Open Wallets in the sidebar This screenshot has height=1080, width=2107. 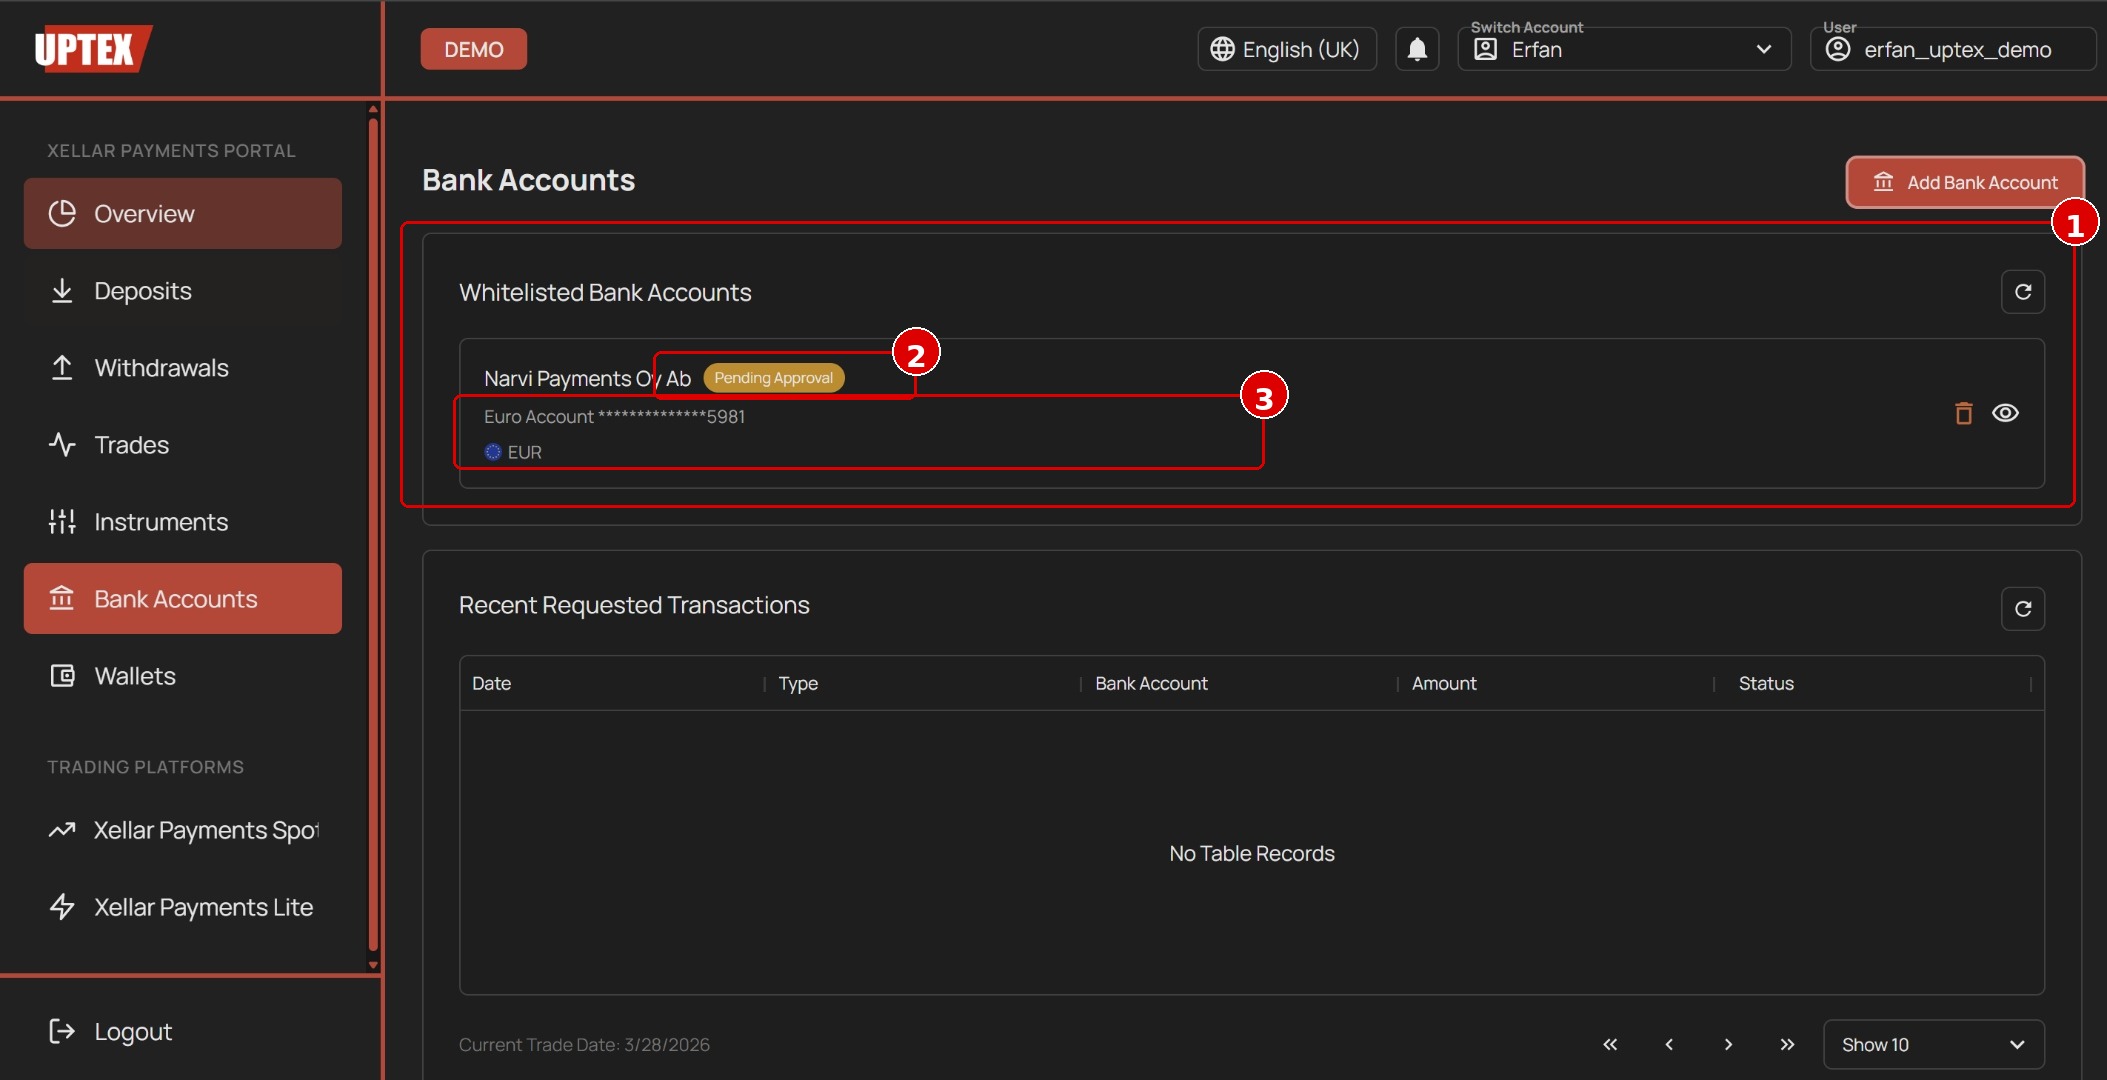(183, 676)
